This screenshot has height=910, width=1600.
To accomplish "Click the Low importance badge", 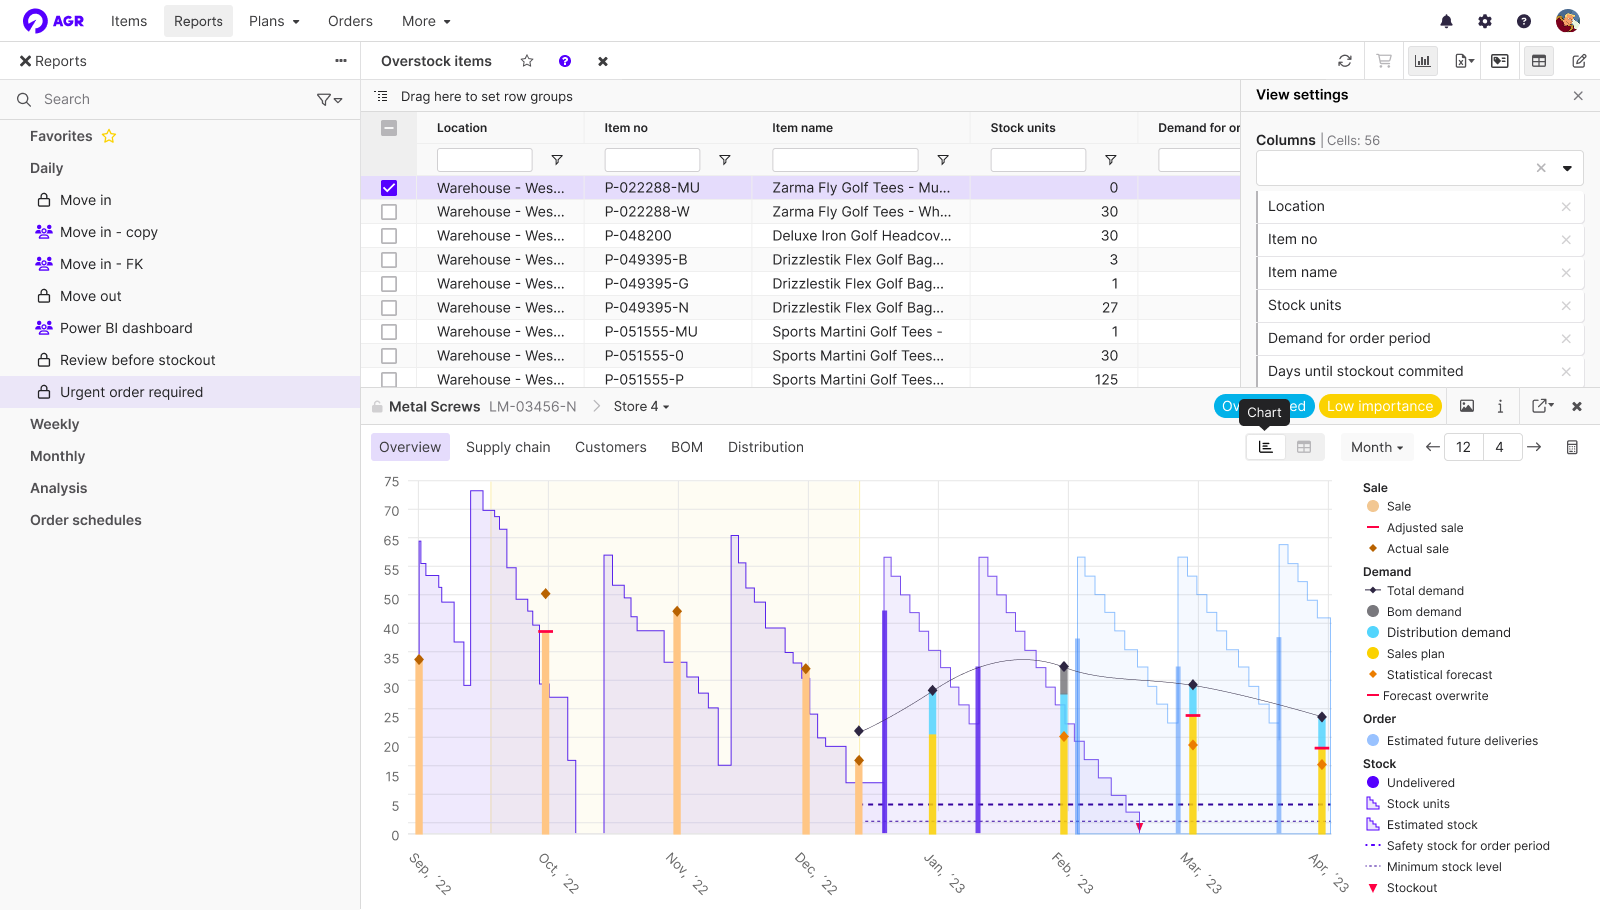I will pos(1380,406).
